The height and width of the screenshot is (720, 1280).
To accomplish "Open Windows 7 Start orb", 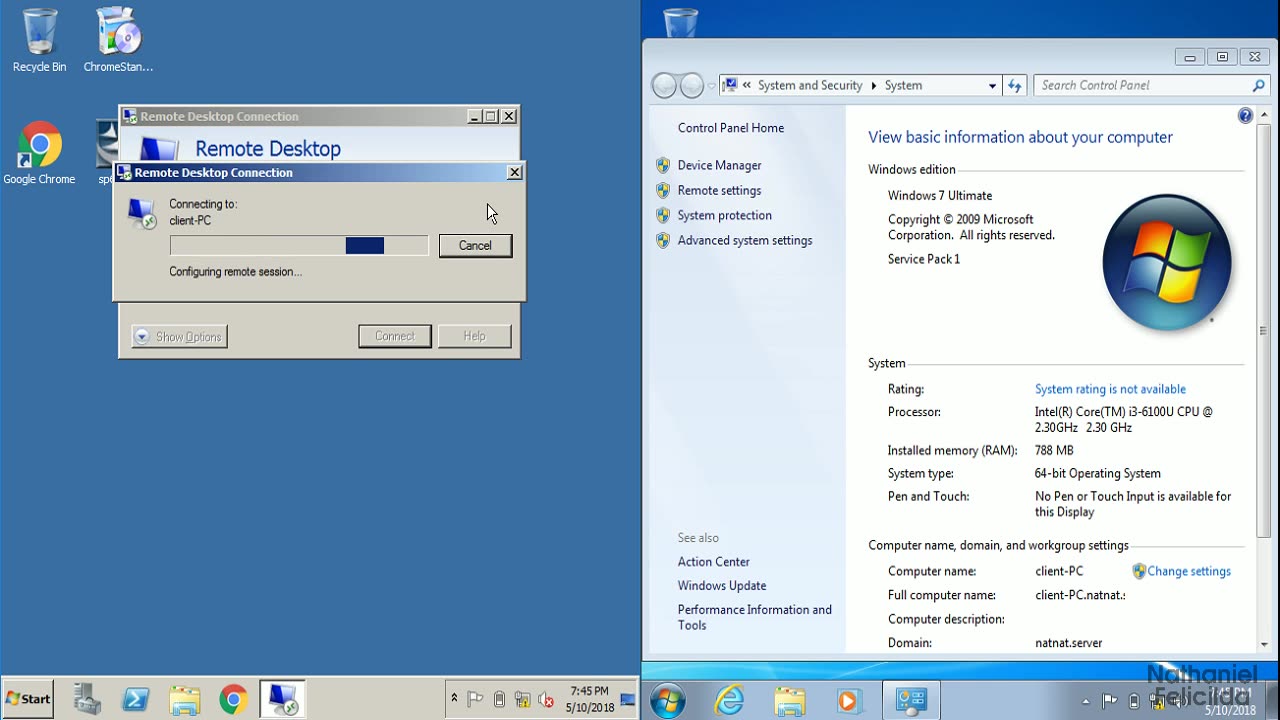I will pyautogui.click(x=667, y=701).
